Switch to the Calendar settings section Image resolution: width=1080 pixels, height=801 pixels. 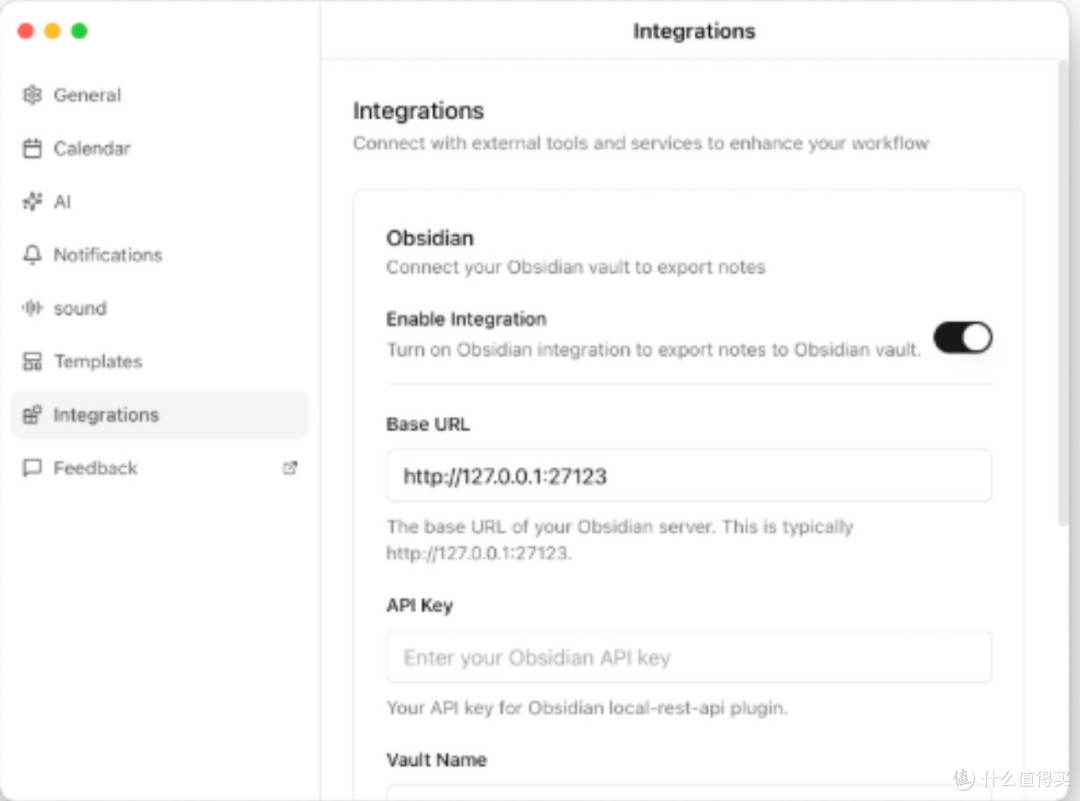(x=92, y=148)
